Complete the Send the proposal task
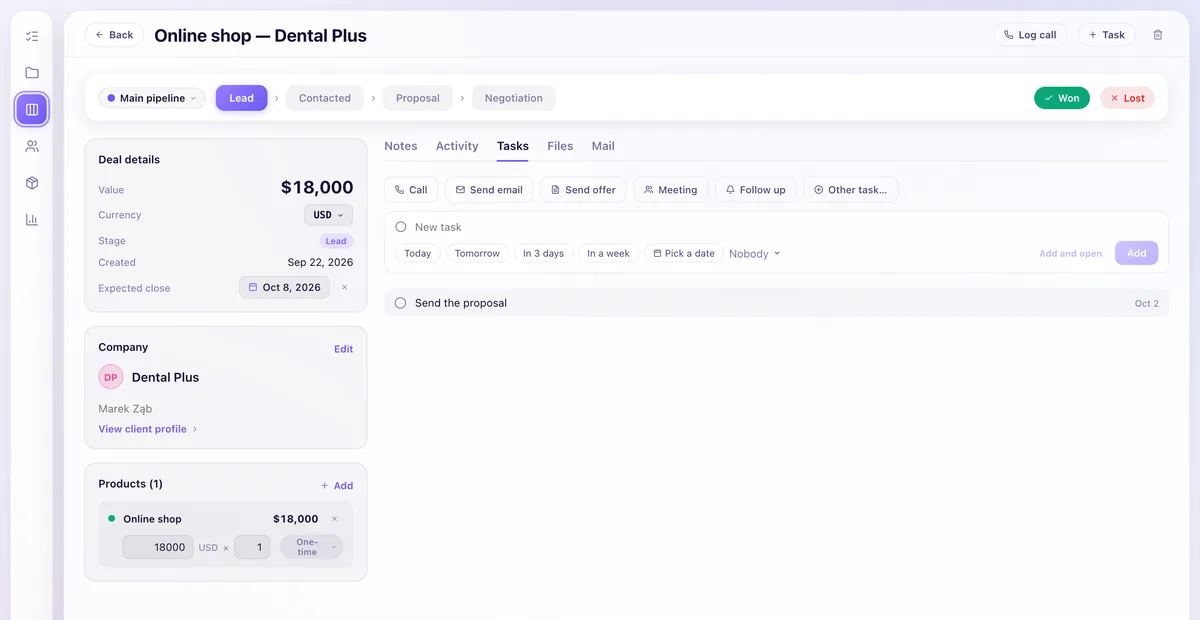This screenshot has width=1200, height=620. (401, 303)
